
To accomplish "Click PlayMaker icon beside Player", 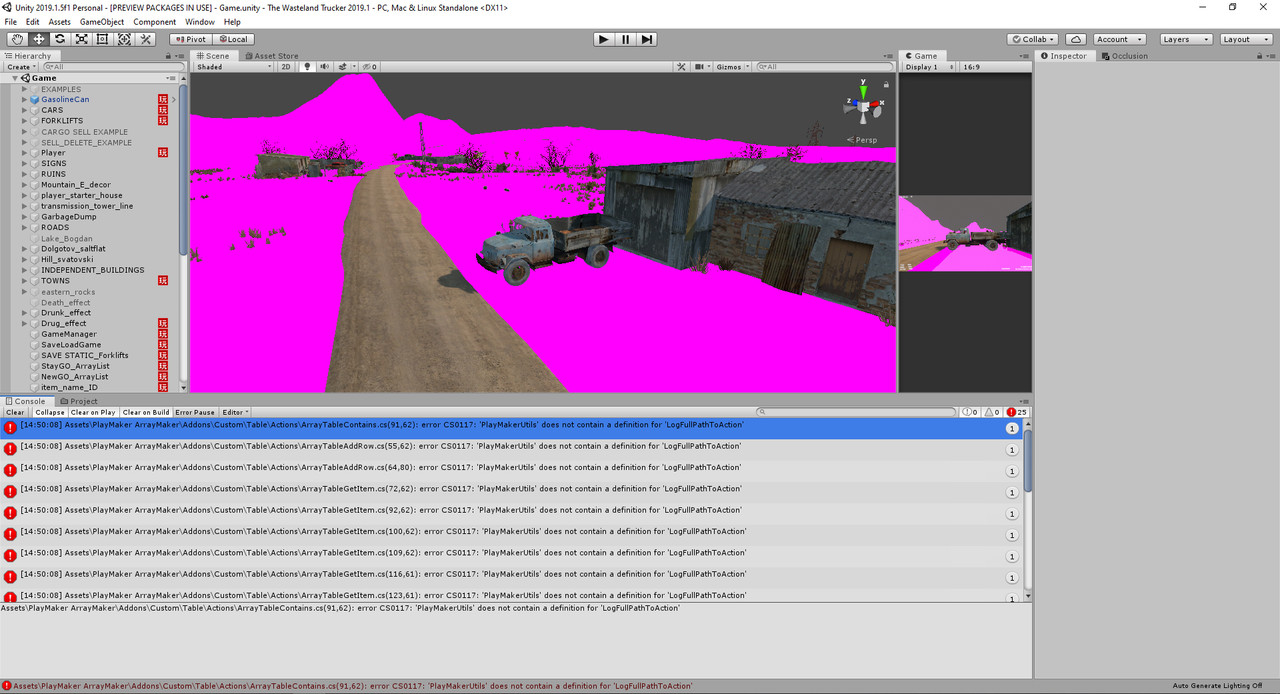I will (163, 153).
